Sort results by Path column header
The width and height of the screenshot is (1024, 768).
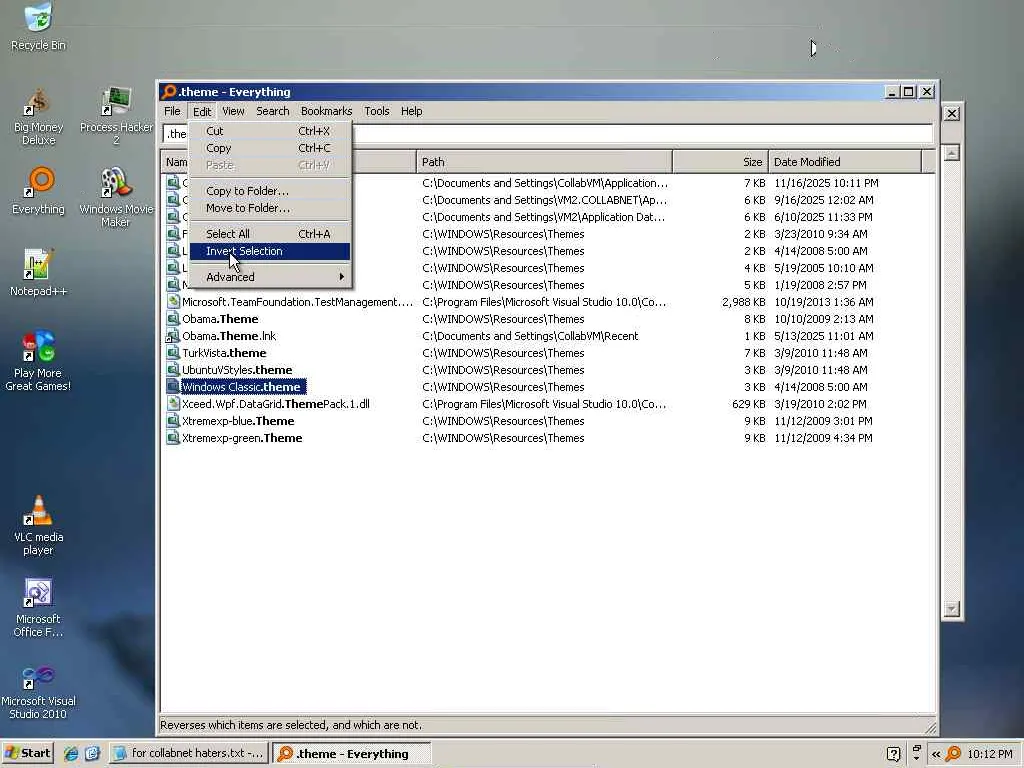[x=544, y=162]
